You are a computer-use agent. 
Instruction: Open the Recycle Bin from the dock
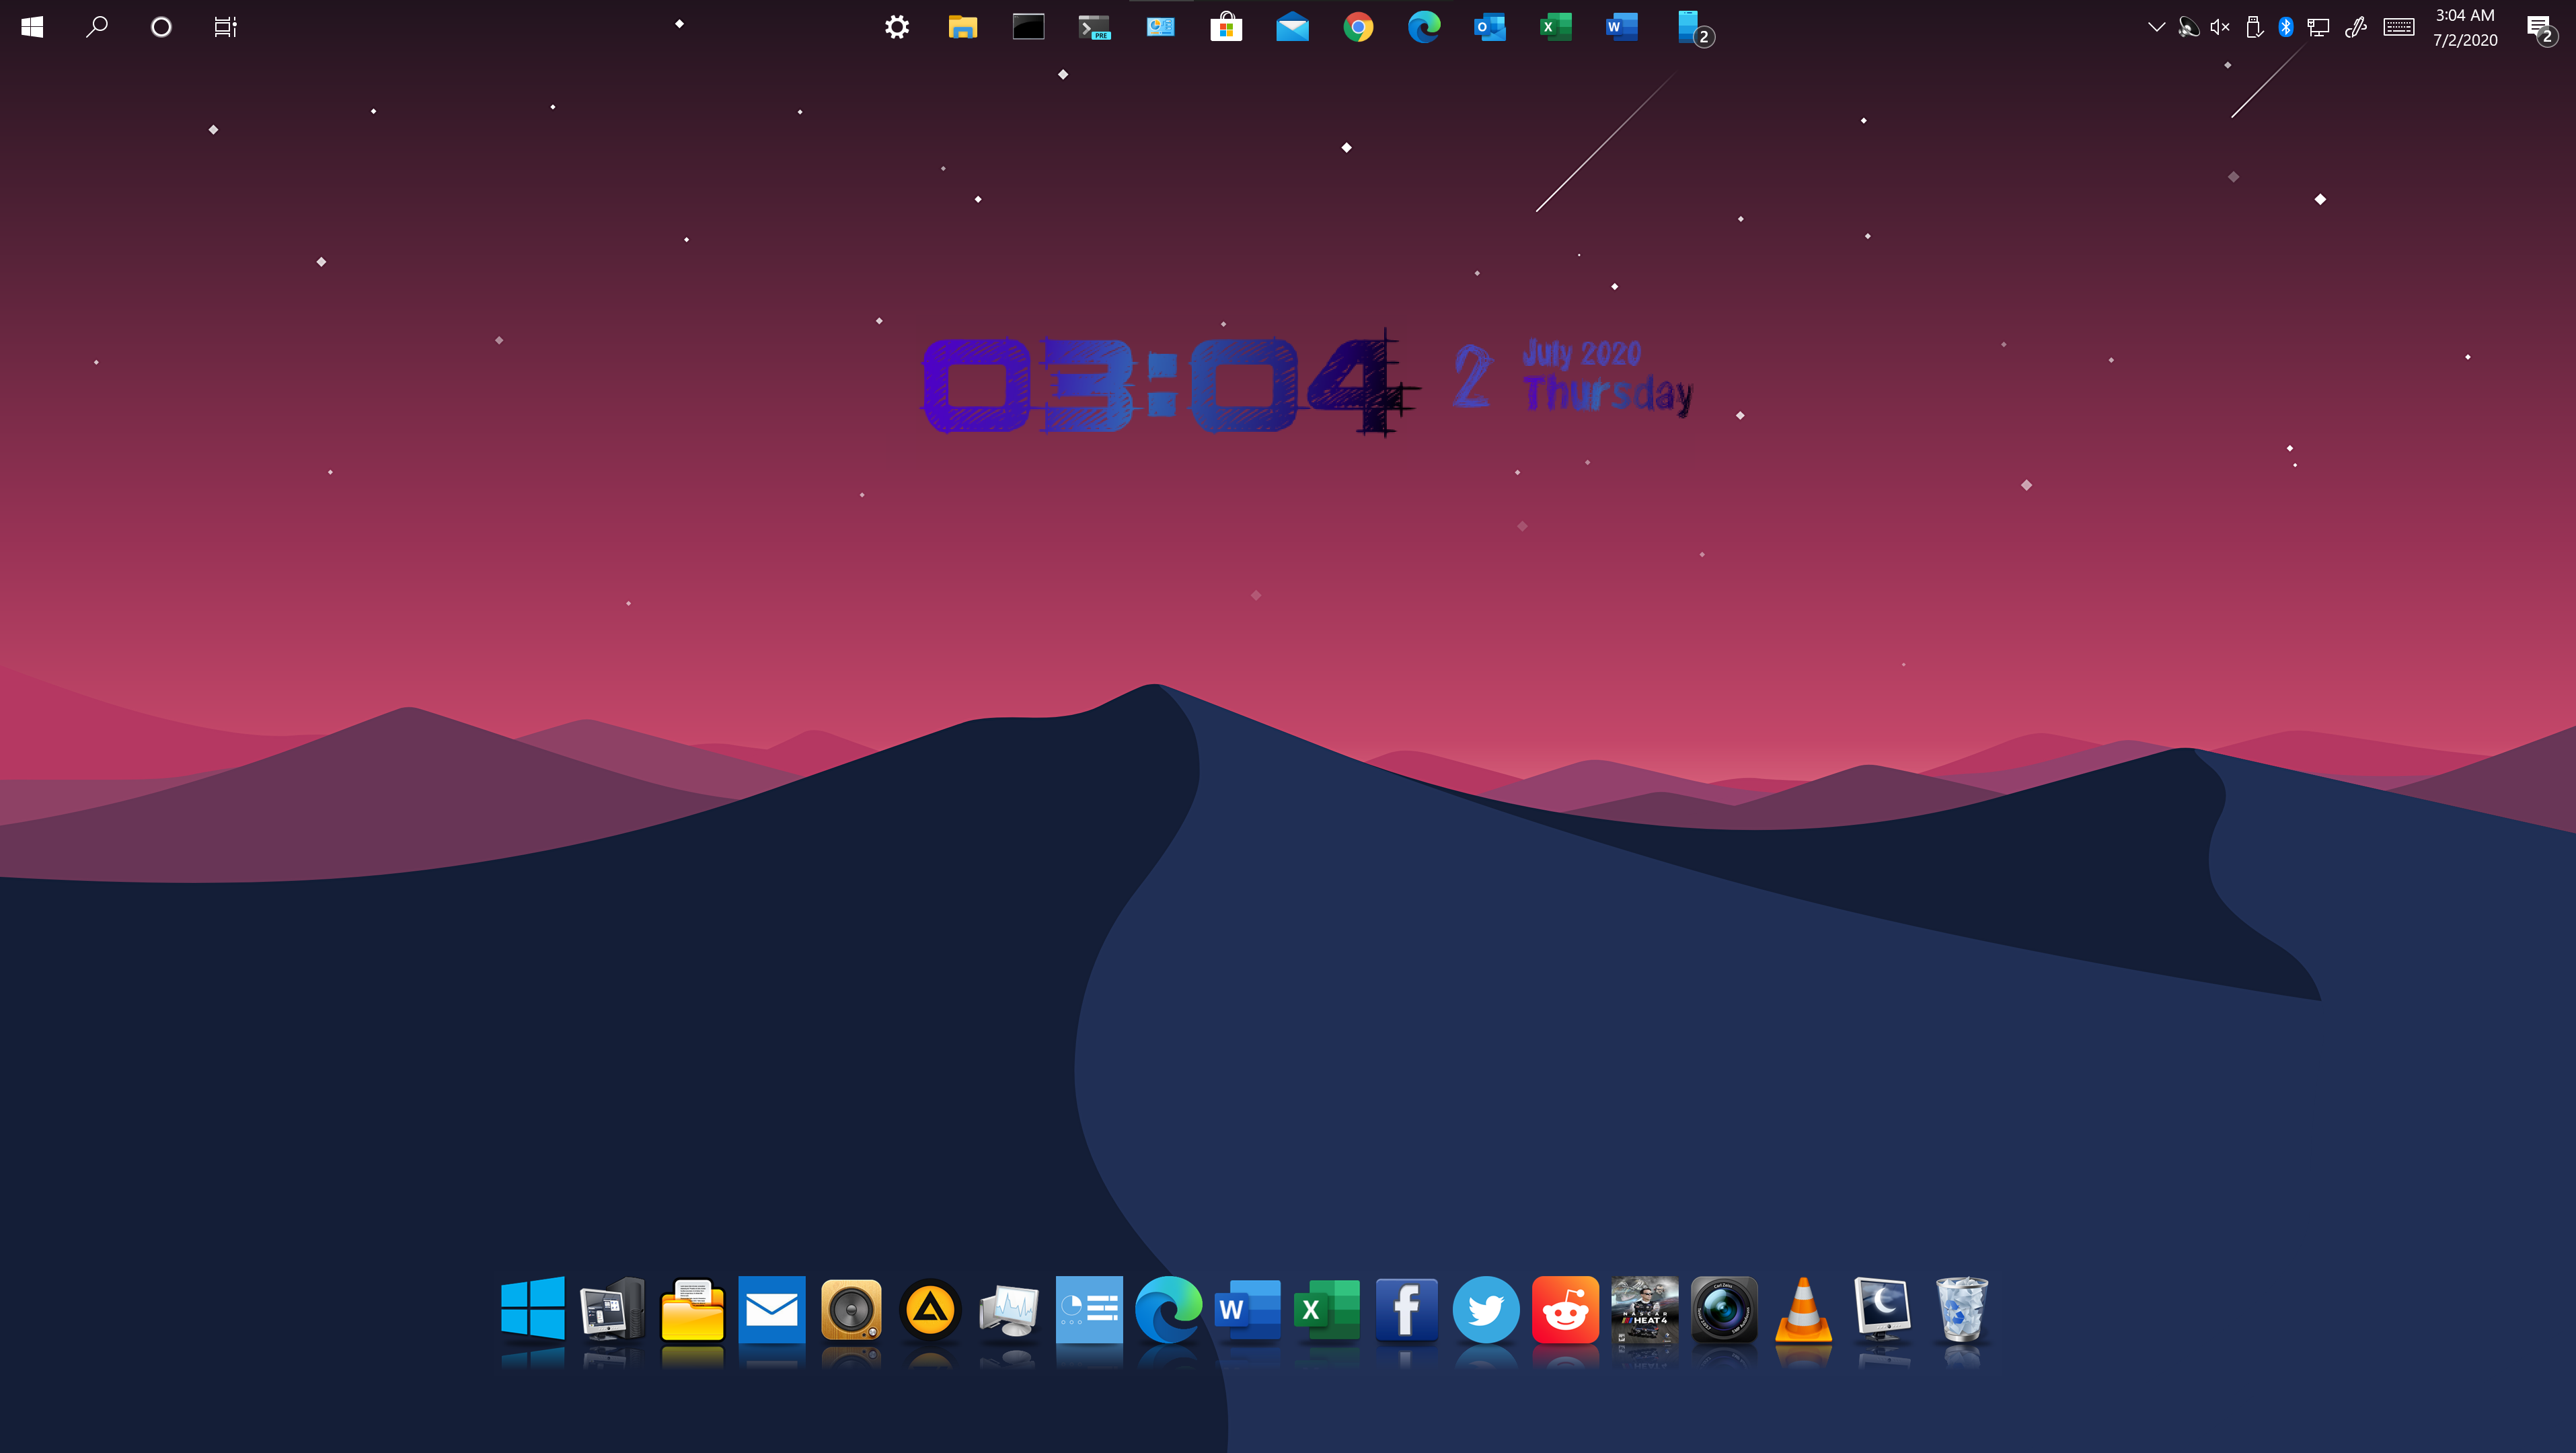point(1963,1311)
